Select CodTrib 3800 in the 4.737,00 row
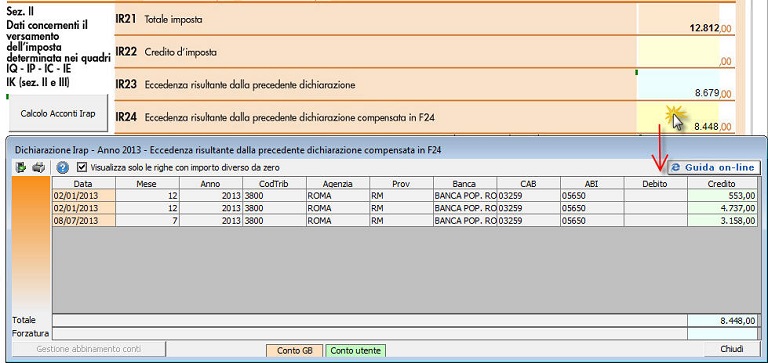 tap(274, 208)
